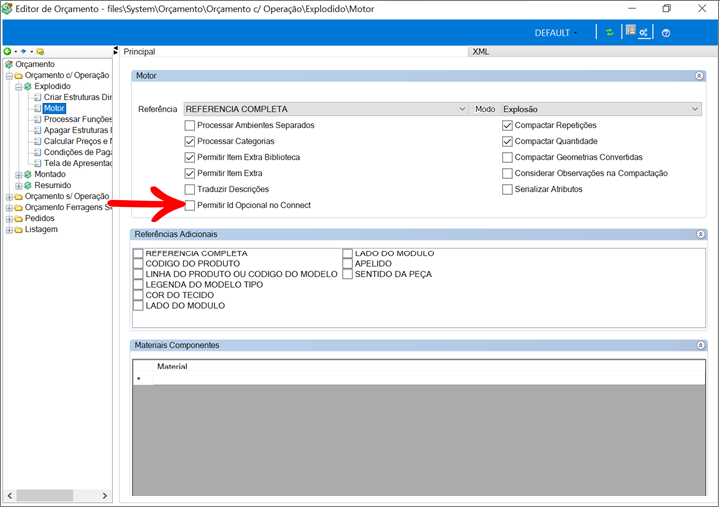Screen dimensions: 726x516
Task: Uncheck Processar Categorias
Action: tap(191, 142)
